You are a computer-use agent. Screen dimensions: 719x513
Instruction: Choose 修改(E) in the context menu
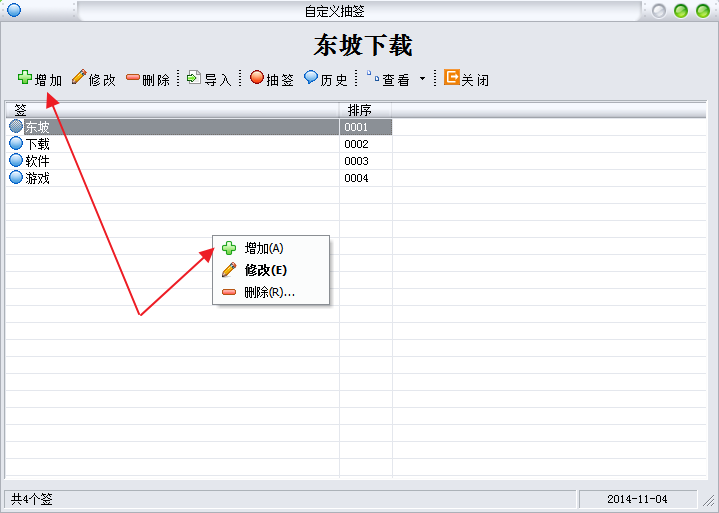[x=271, y=270]
